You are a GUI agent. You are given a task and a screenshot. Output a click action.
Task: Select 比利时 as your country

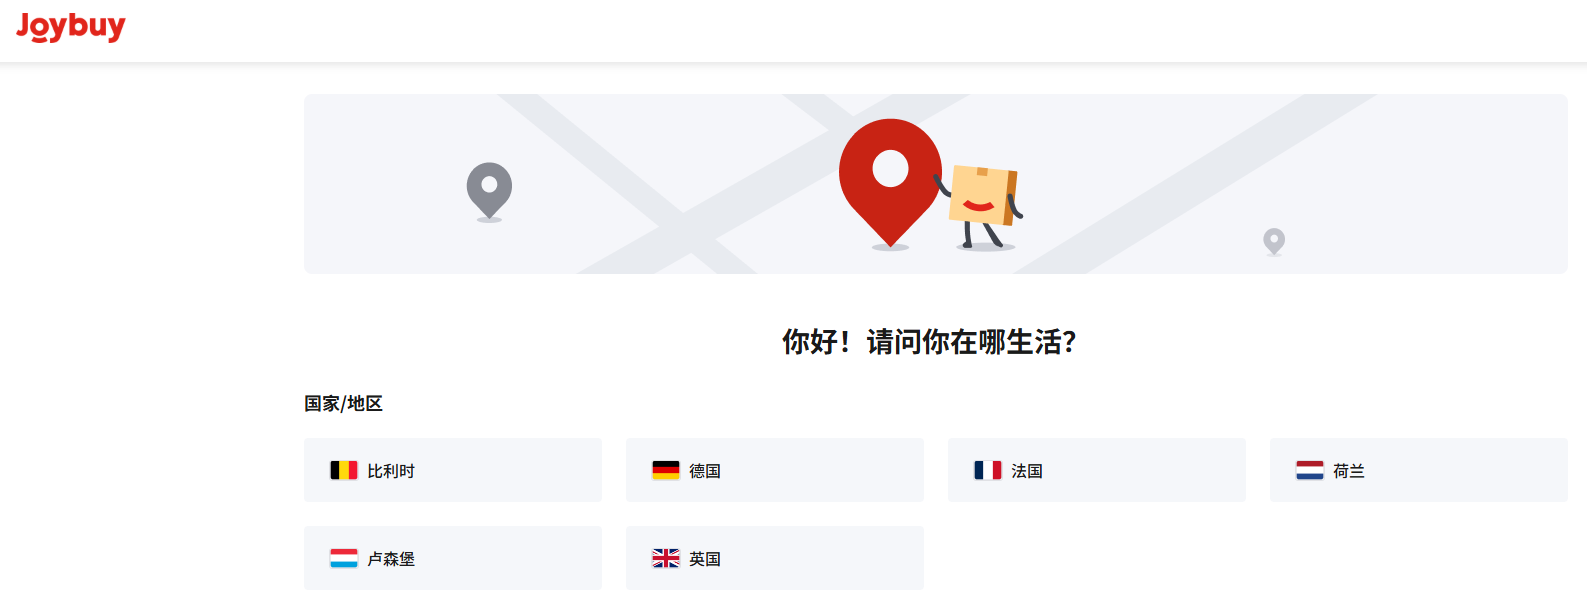pyautogui.click(x=453, y=470)
